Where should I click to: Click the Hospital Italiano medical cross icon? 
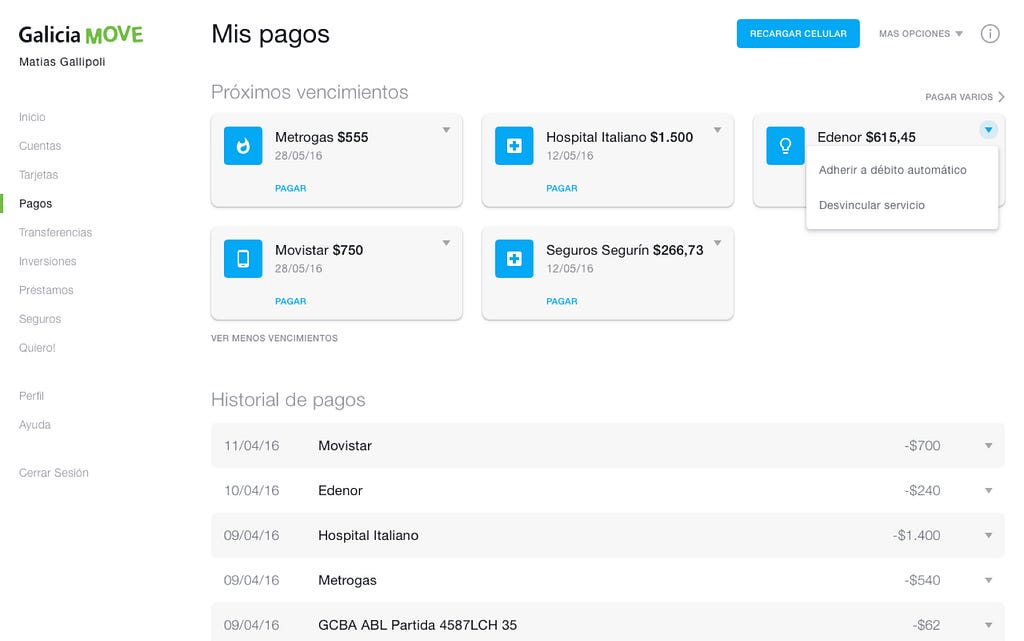[x=514, y=146]
